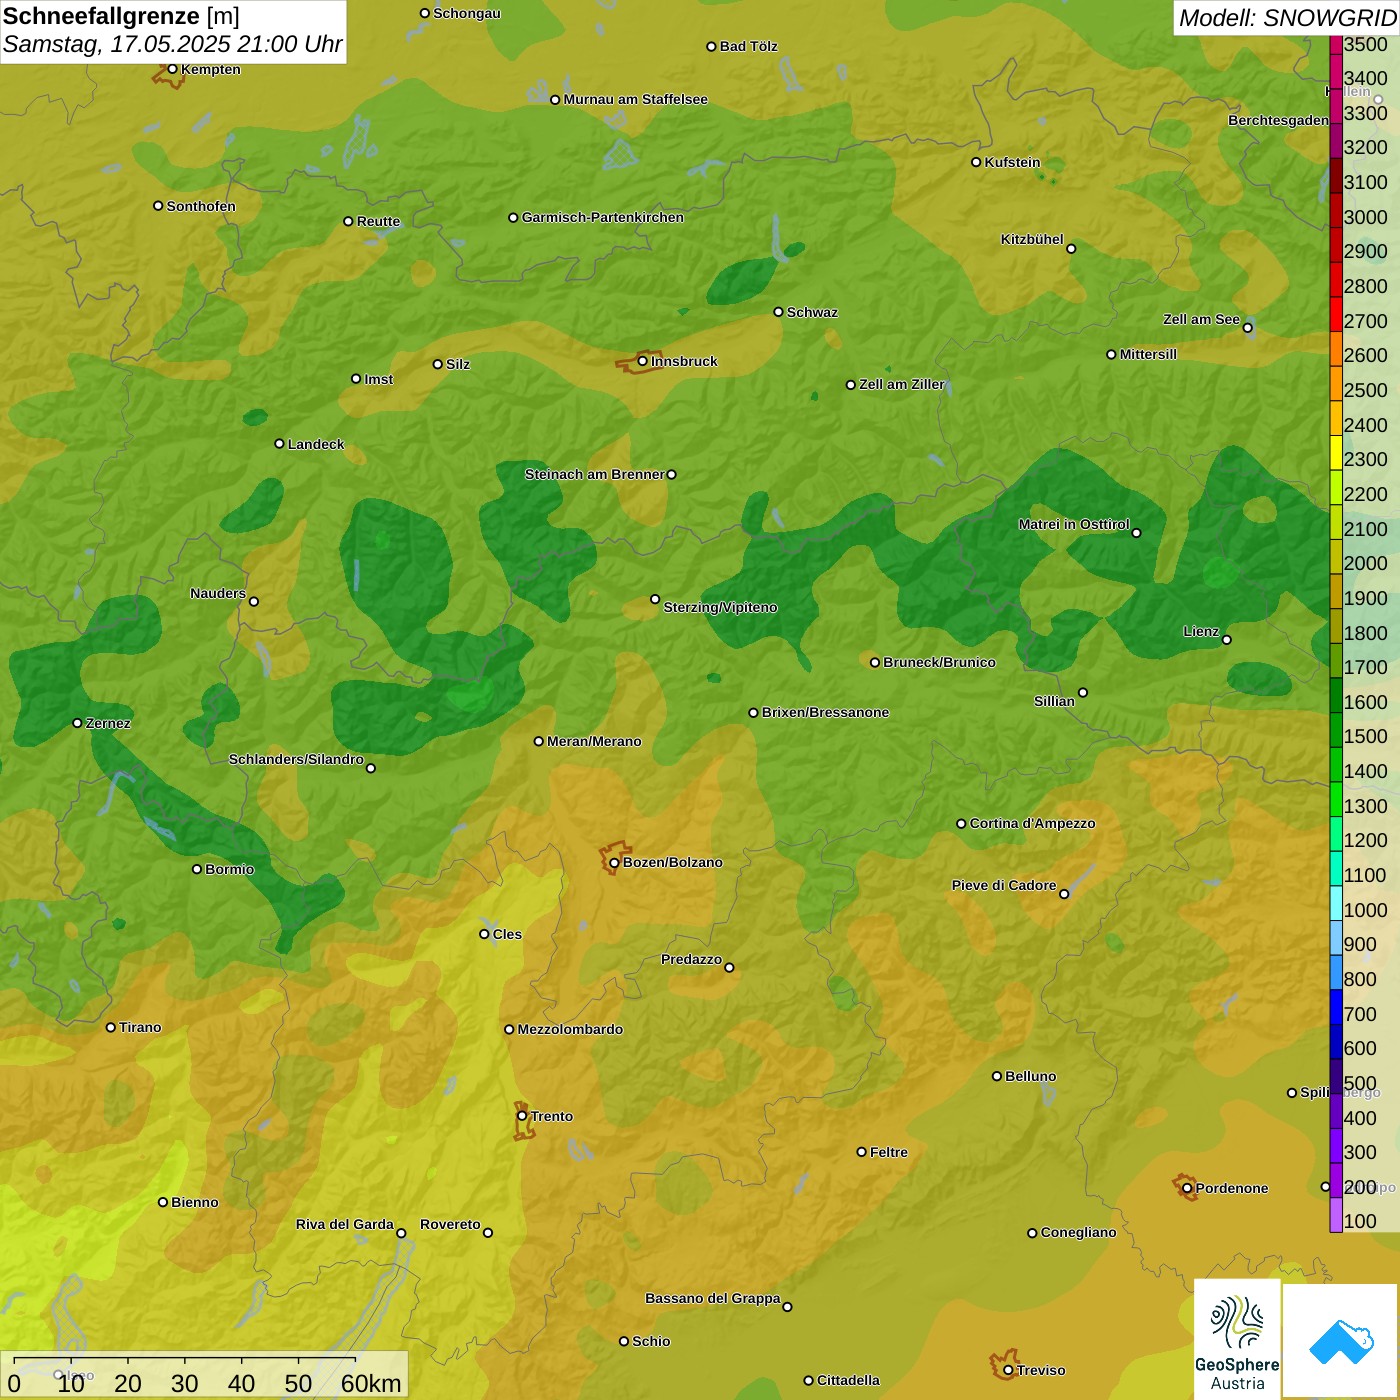Click the Pordenone city label
This screenshot has height=1400, width=1400.
pos(1232,1188)
